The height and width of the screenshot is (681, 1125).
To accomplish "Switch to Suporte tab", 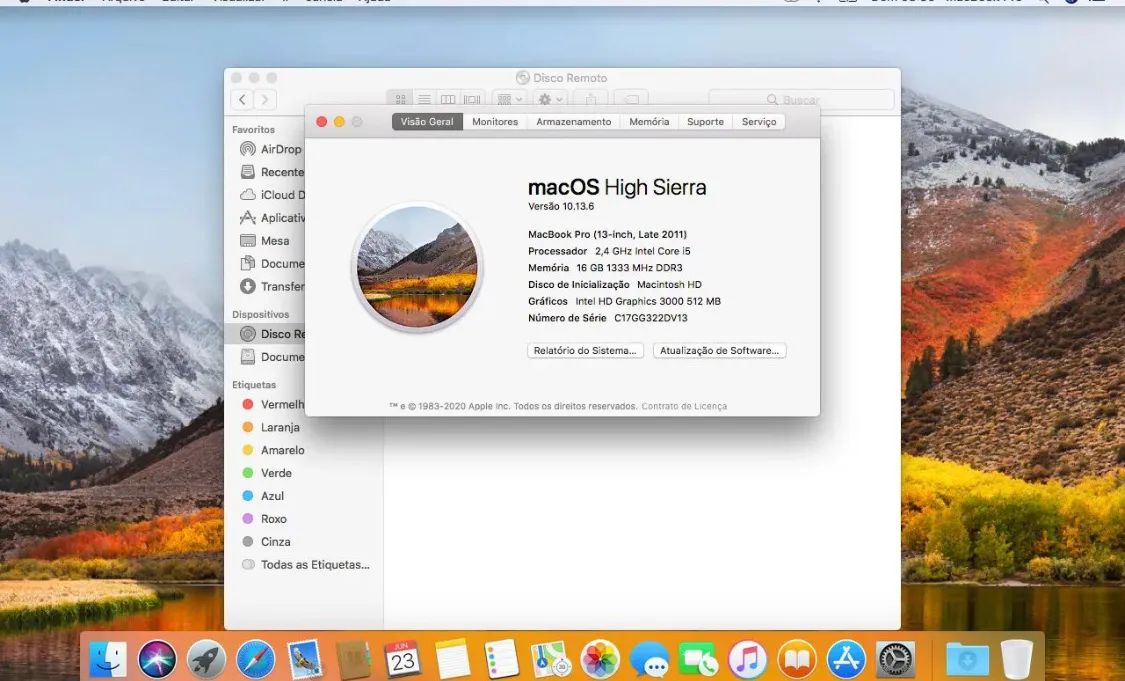I will tap(705, 122).
